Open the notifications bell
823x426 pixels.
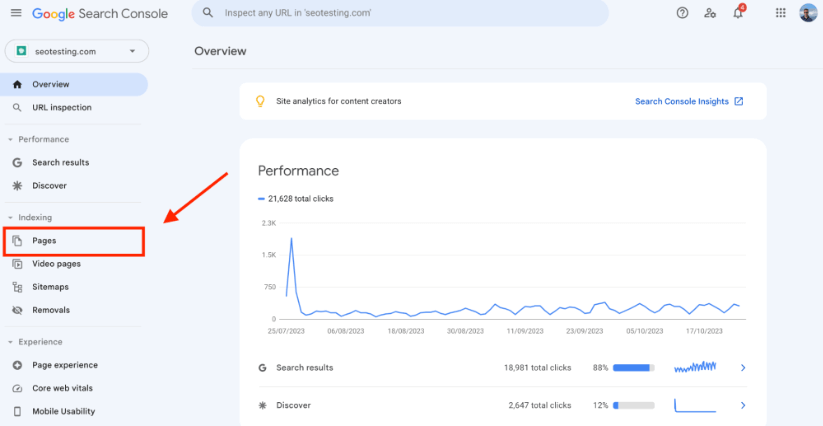[x=738, y=13]
